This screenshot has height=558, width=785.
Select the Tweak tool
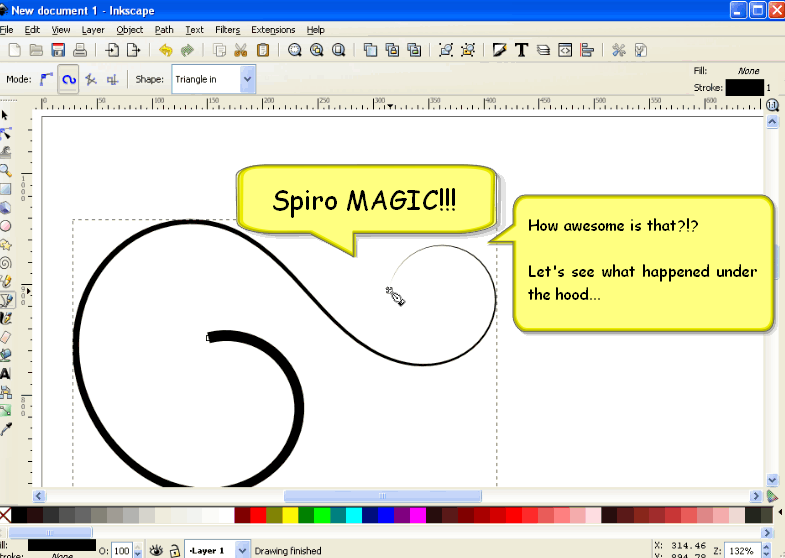click(5, 152)
